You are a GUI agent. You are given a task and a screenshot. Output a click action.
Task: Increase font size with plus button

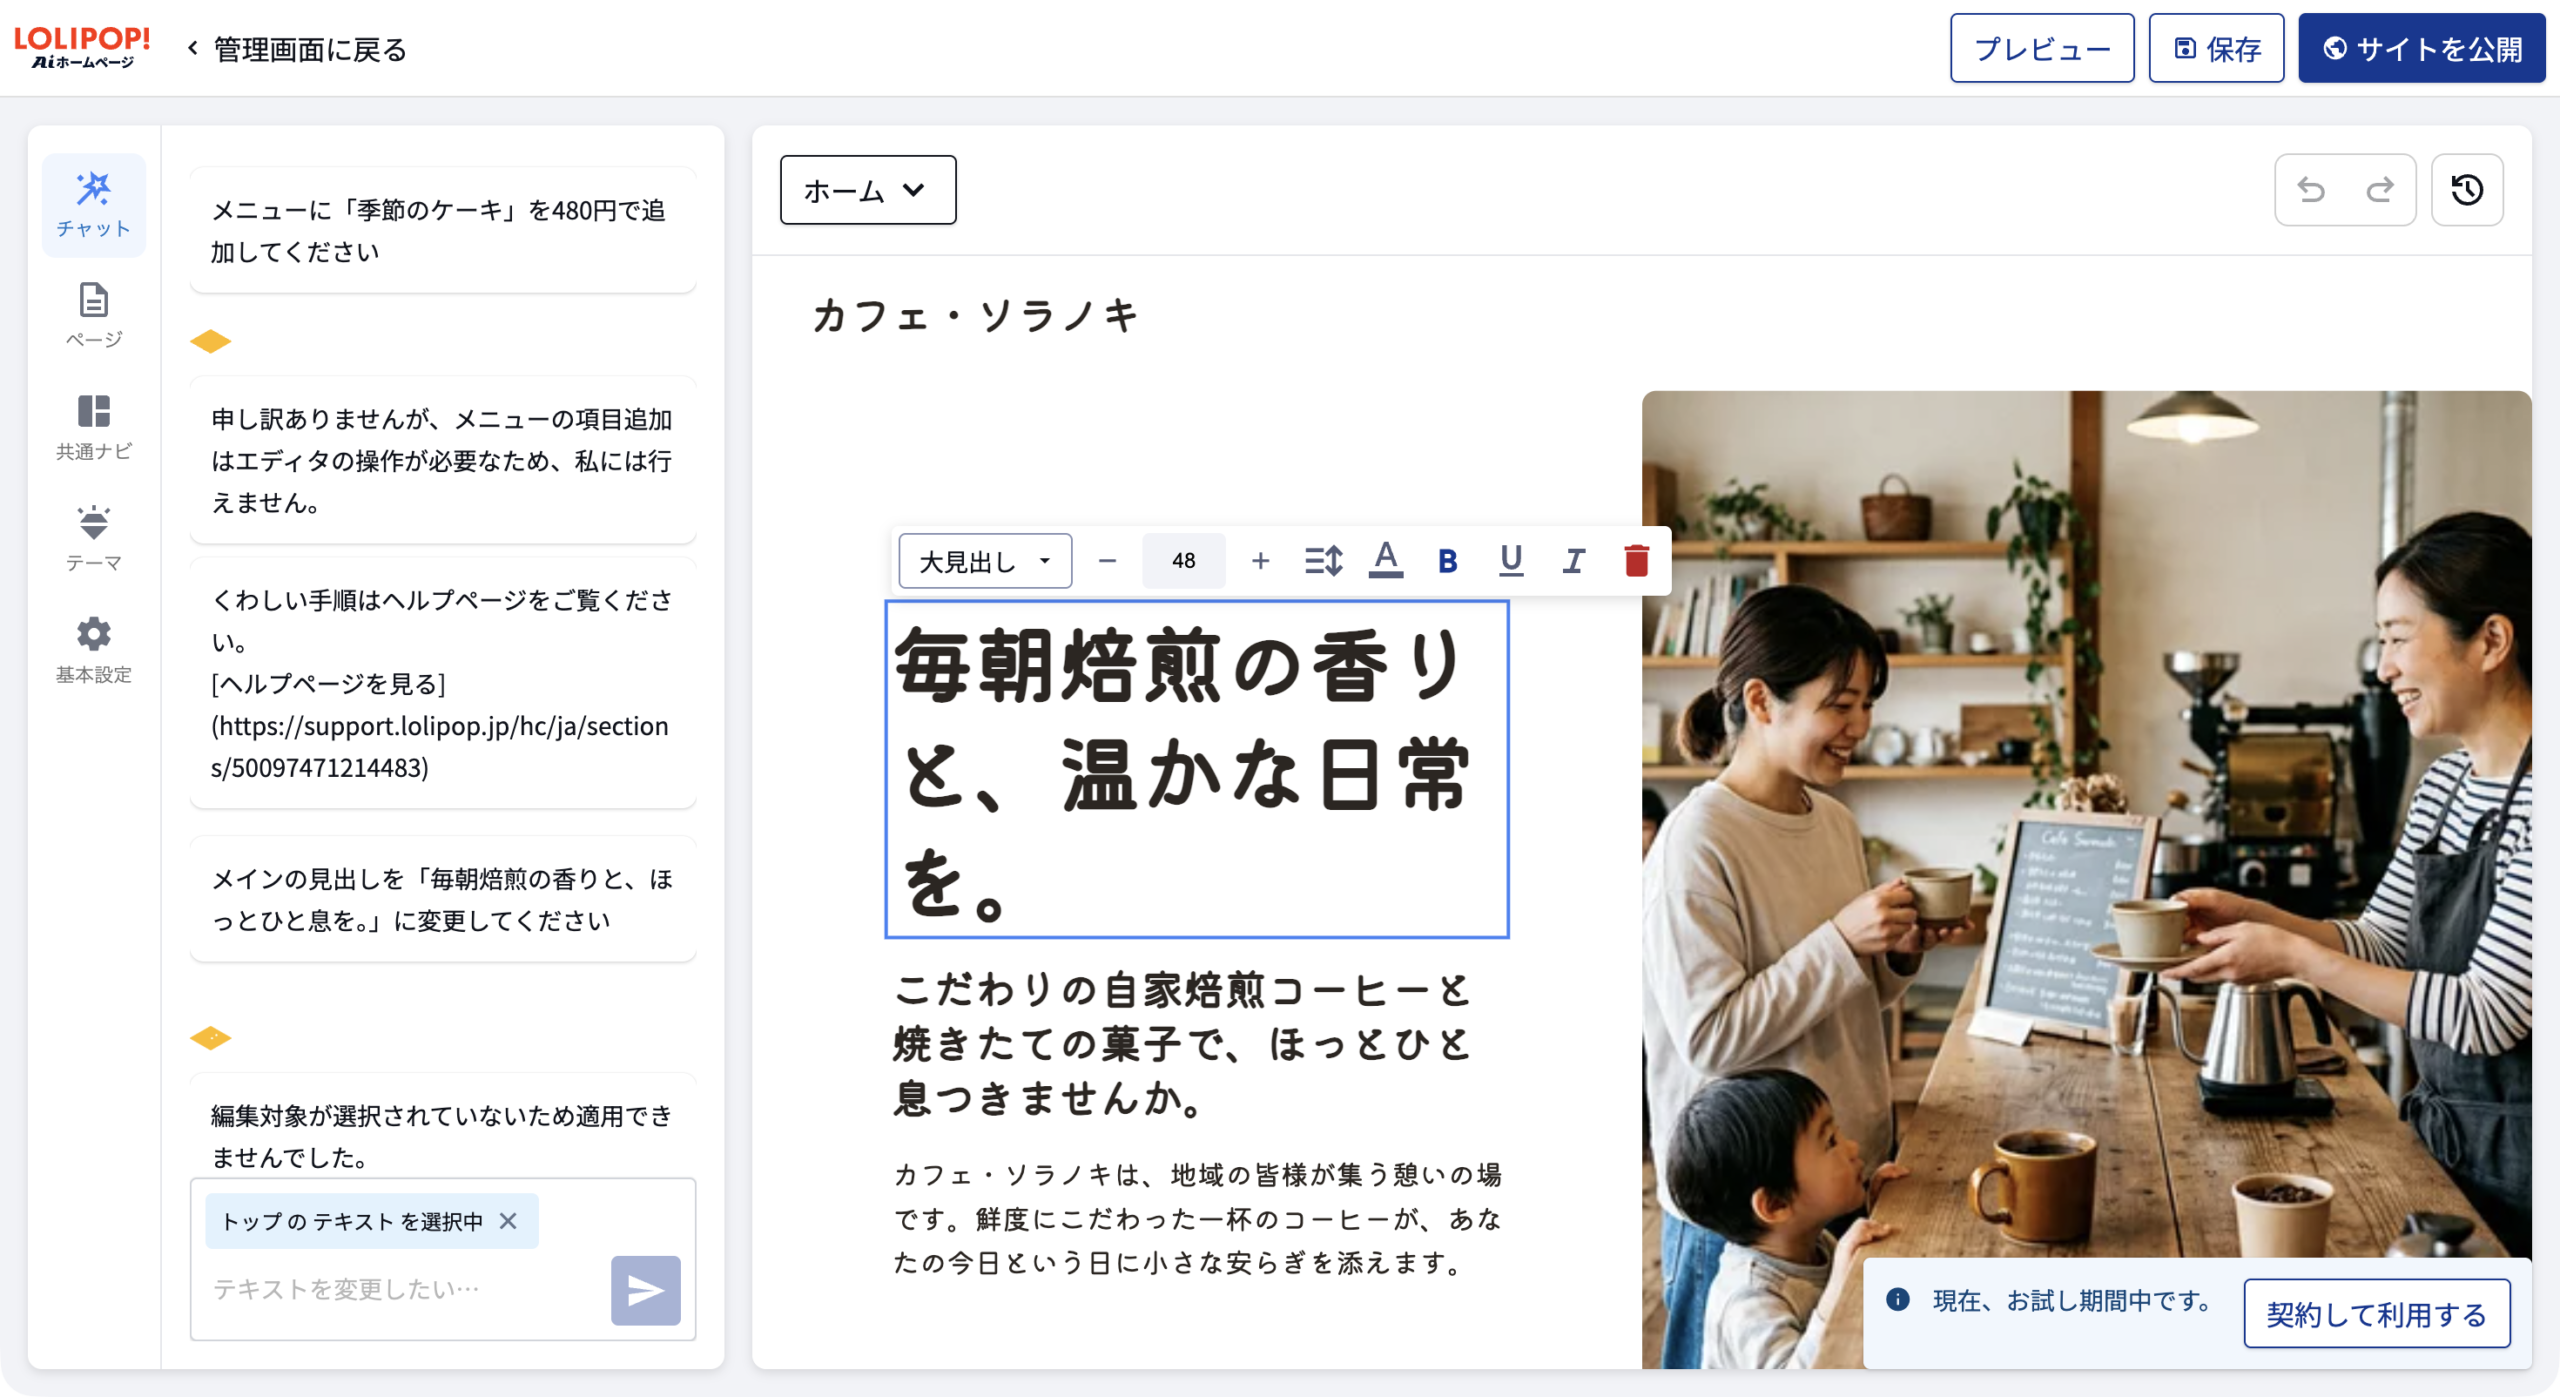click(1260, 561)
